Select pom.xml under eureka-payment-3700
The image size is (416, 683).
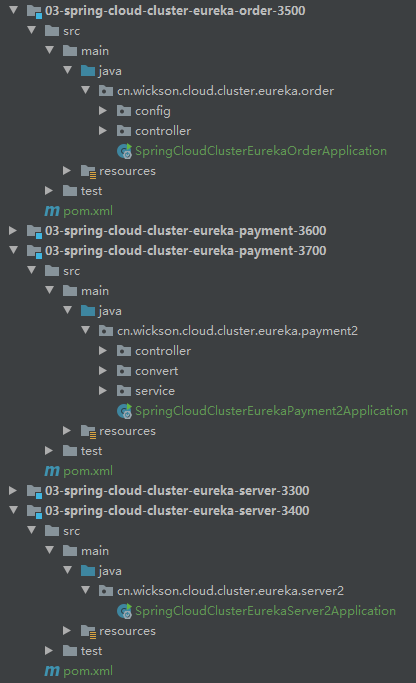point(88,471)
